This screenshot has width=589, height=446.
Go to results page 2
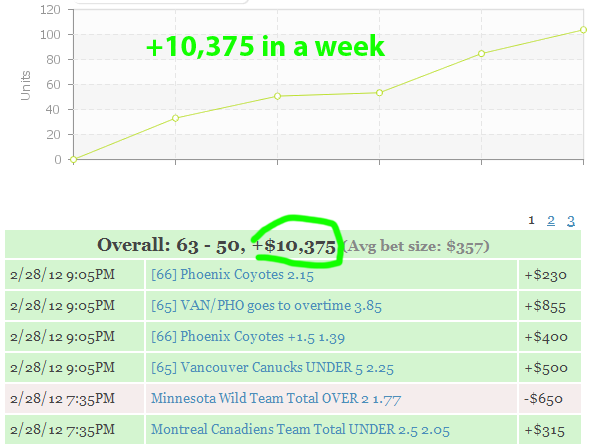(551, 220)
